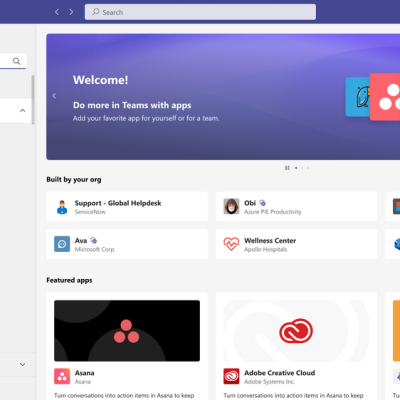Click the blue bird app tile in banner
The width and height of the screenshot is (400, 400).
pos(358,97)
